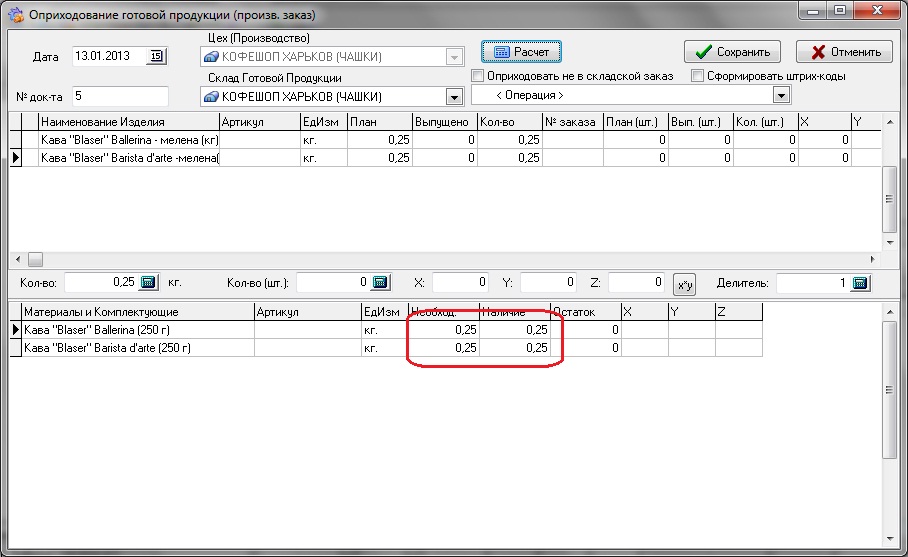
Task: Click the application icon in title bar
Action: [x=15, y=15]
